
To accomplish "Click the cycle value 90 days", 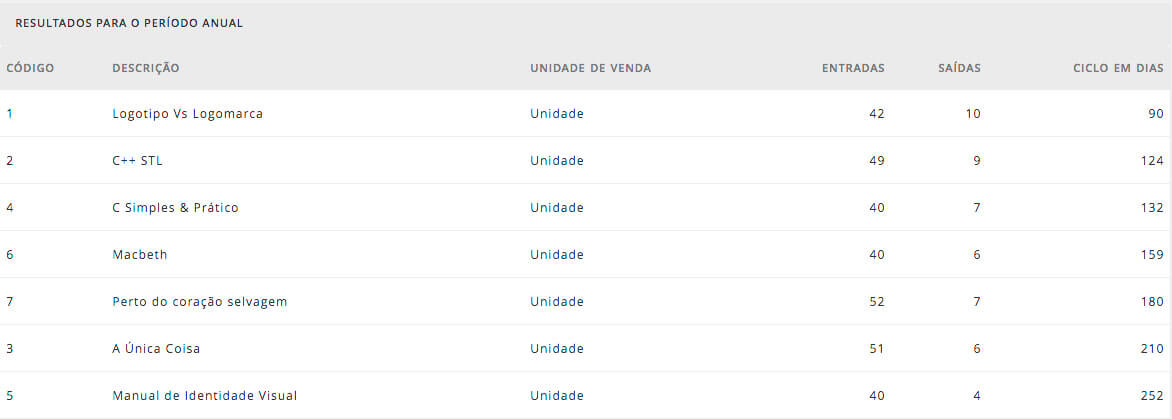I will click(x=1156, y=114).
